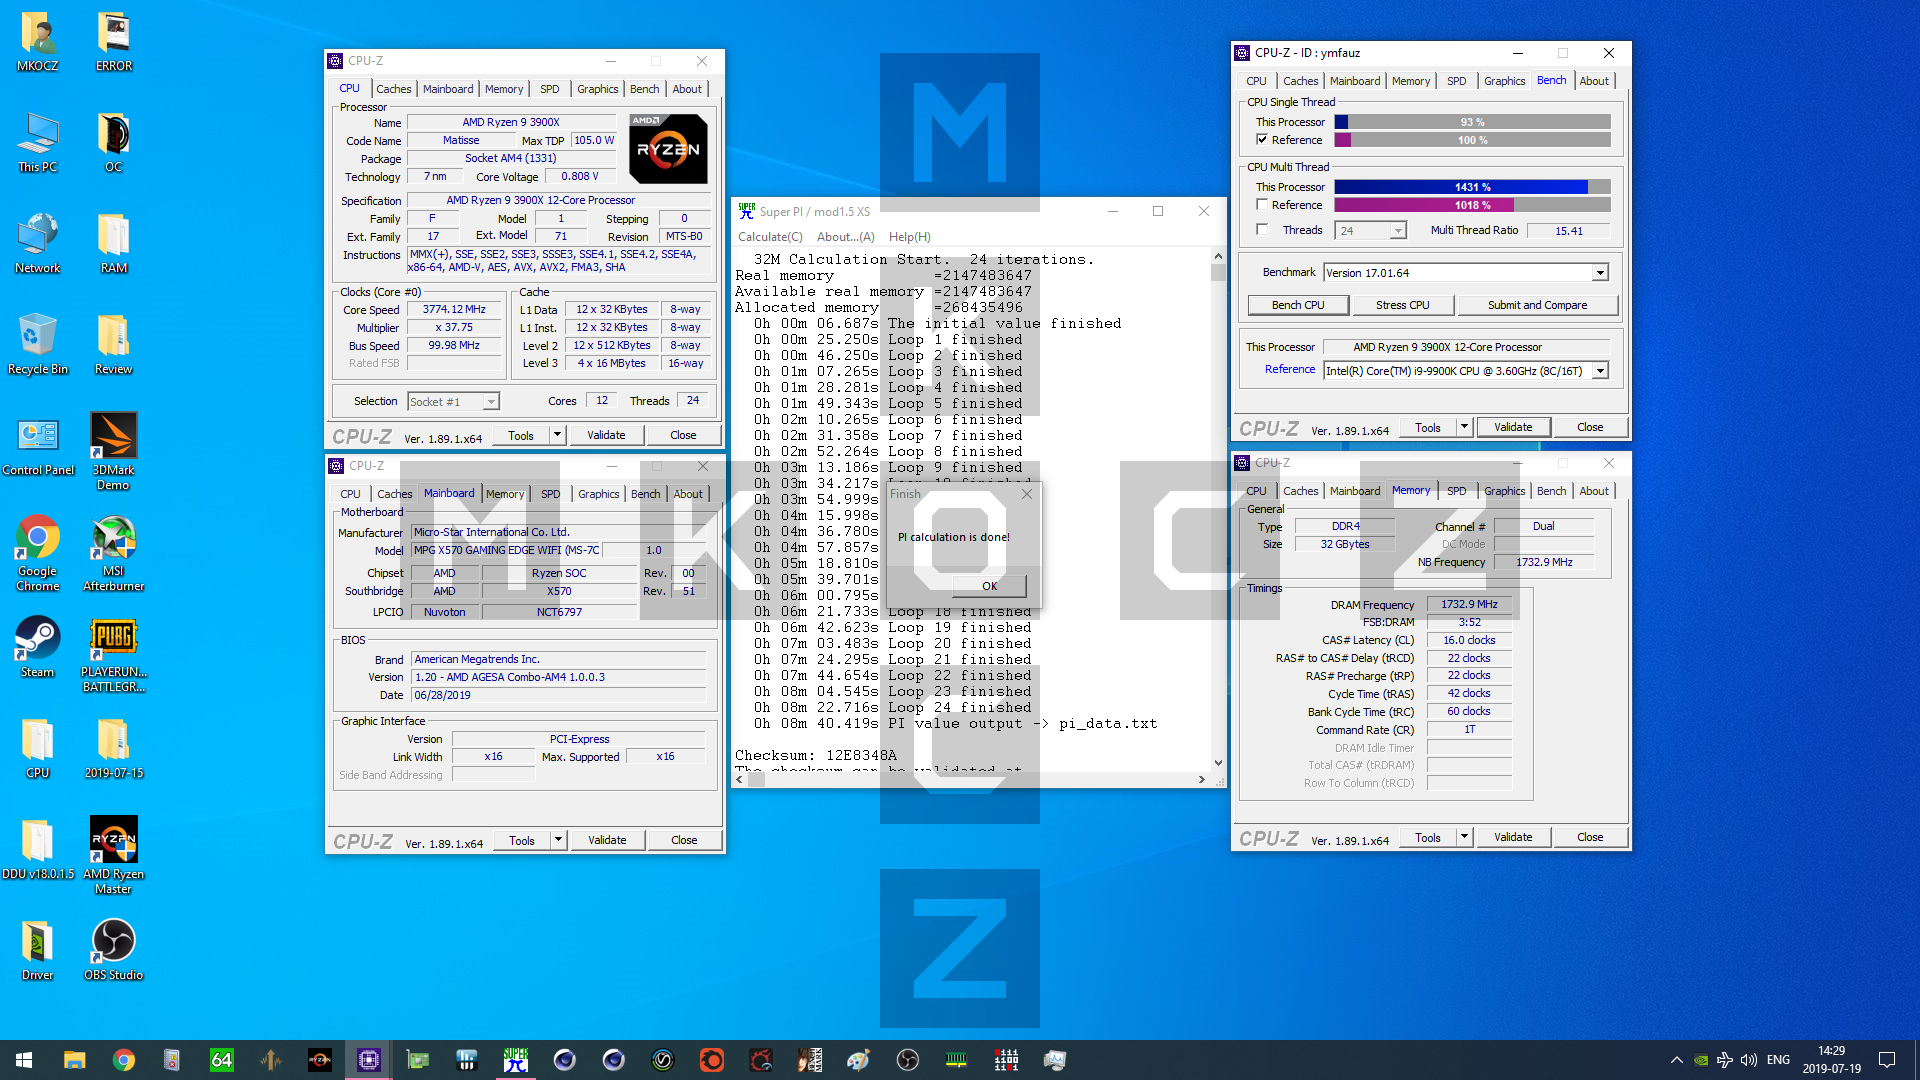The width and height of the screenshot is (1920, 1080).
Task: Expand Tools arrow in Bench window
Action: (x=1465, y=427)
